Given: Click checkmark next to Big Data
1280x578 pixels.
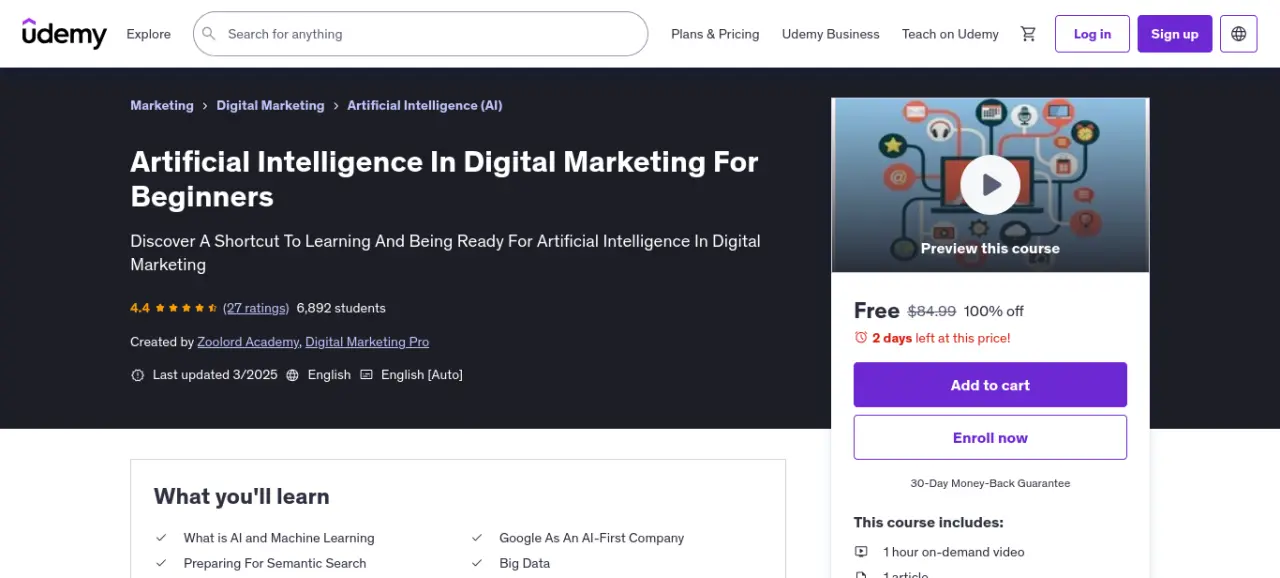Looking at the screenshot, I should (477, 563).
